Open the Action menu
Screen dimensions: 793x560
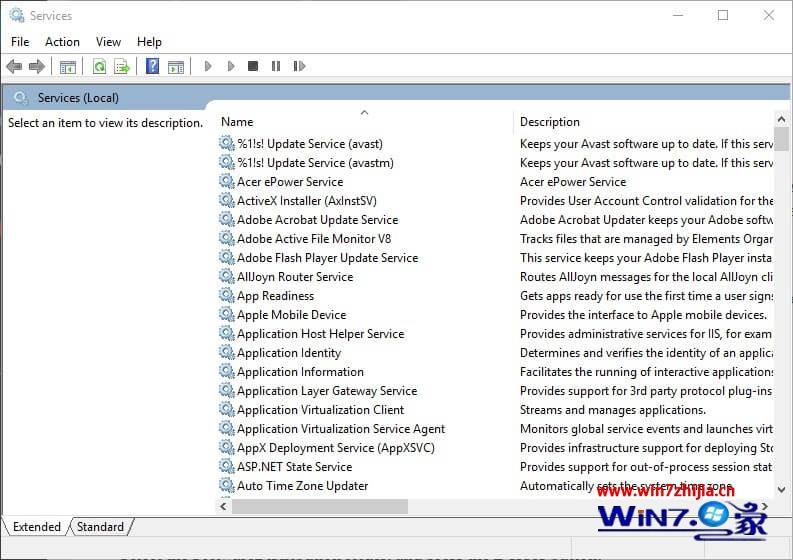[x=62, y=42]
